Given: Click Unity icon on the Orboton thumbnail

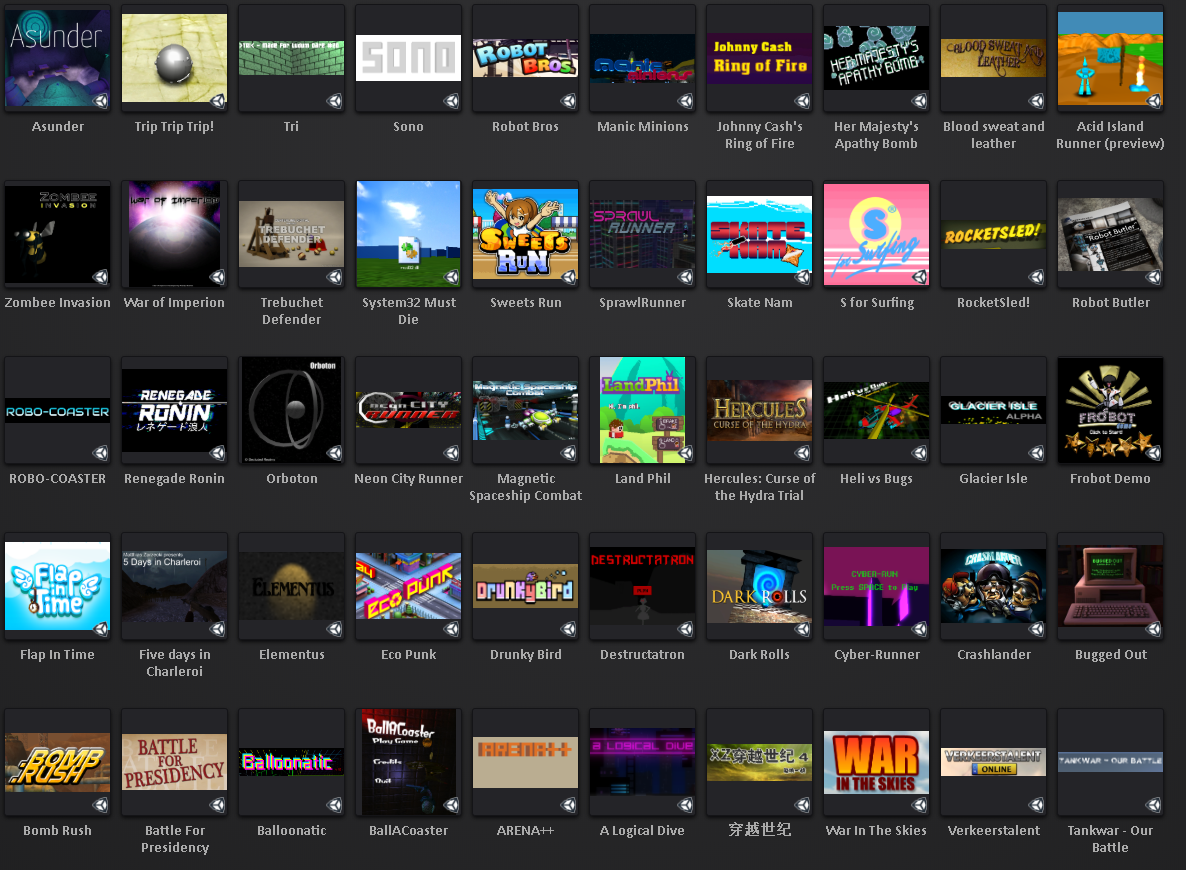Looking at the screenshot, I should pyautogui.click(x=334, y=453).
